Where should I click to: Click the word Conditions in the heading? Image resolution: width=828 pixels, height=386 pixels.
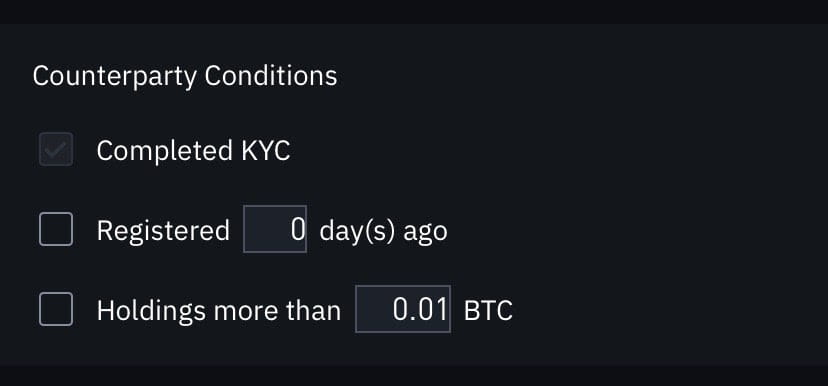(x=271, y=76)
